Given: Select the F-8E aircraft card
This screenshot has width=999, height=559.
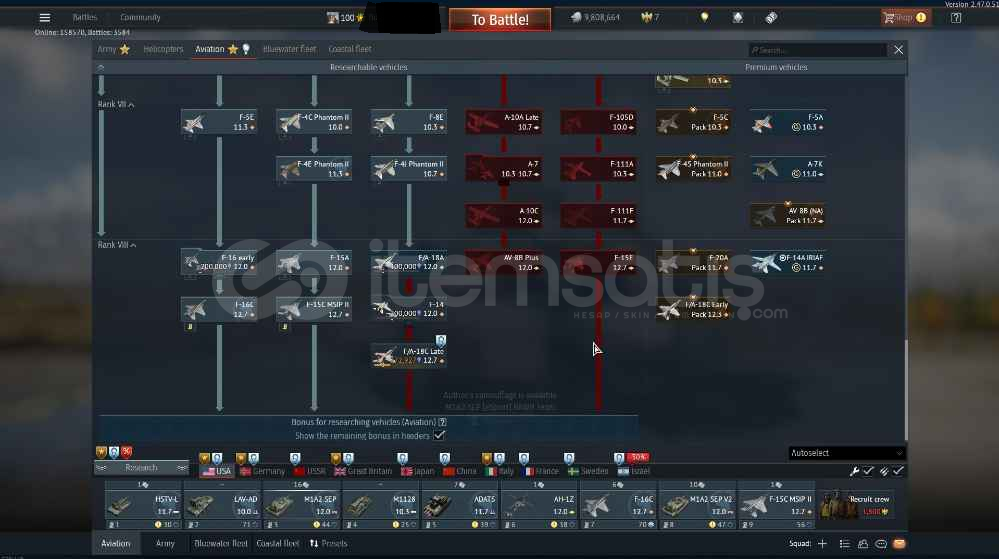Looking at the screenshot, I should [408, 122].
